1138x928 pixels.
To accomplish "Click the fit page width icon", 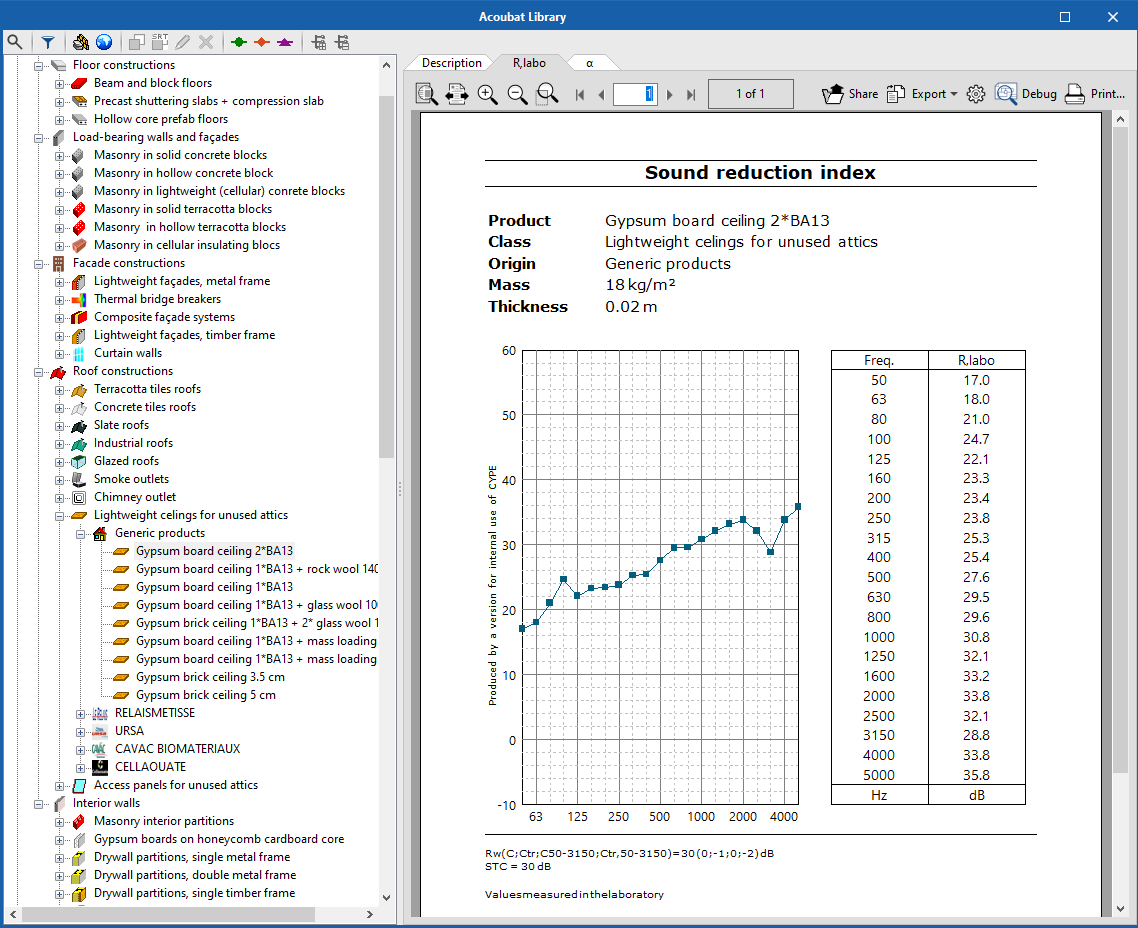I will (457, 94).
